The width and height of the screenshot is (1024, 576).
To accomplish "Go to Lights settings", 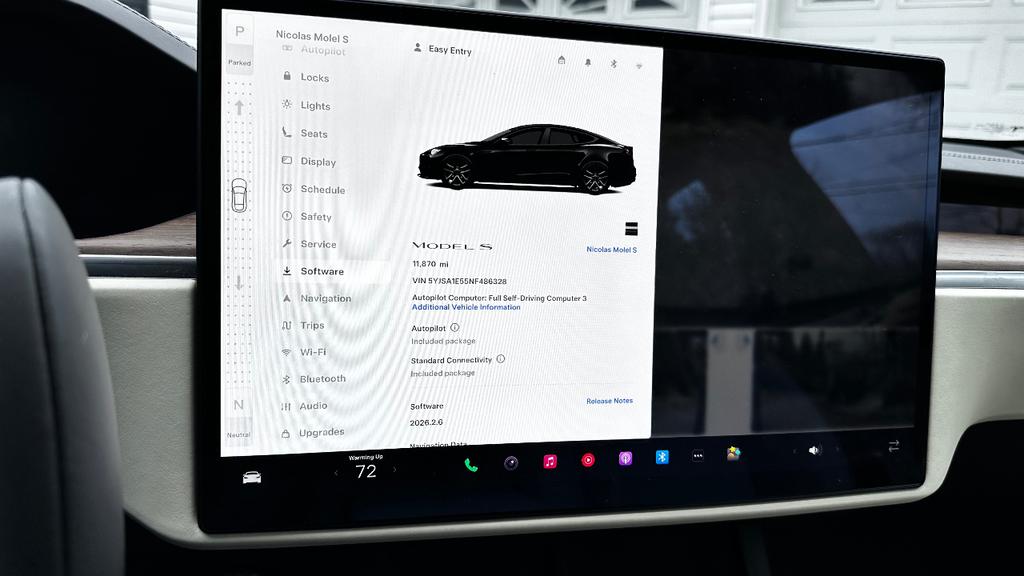I will tap(306, 105).
